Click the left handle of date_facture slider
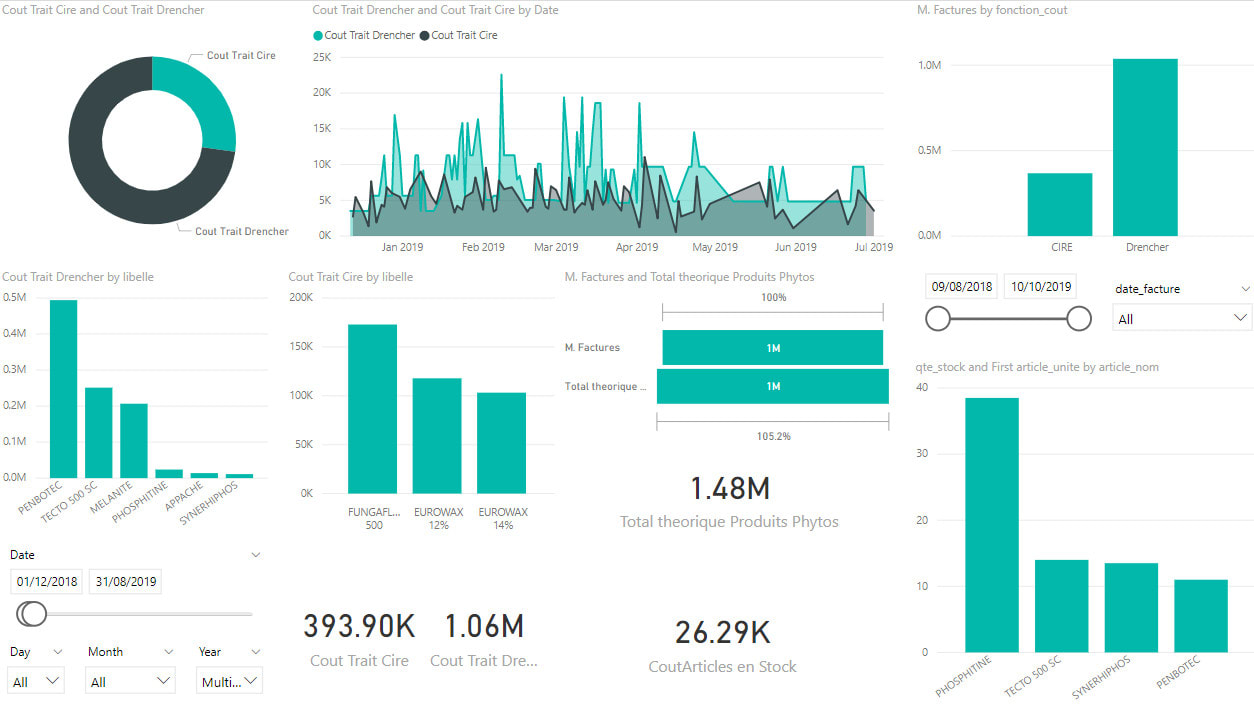 [x=938, y=318]
